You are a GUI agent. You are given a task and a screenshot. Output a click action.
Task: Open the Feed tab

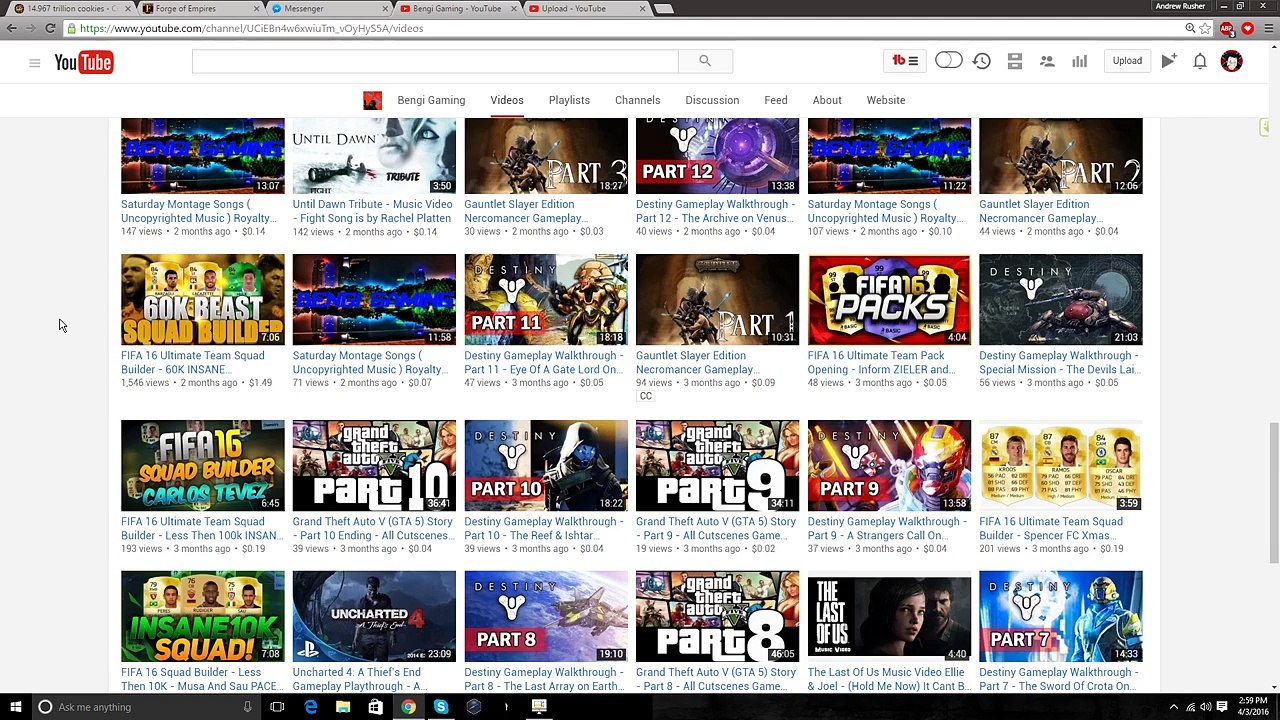coord(776,100)
